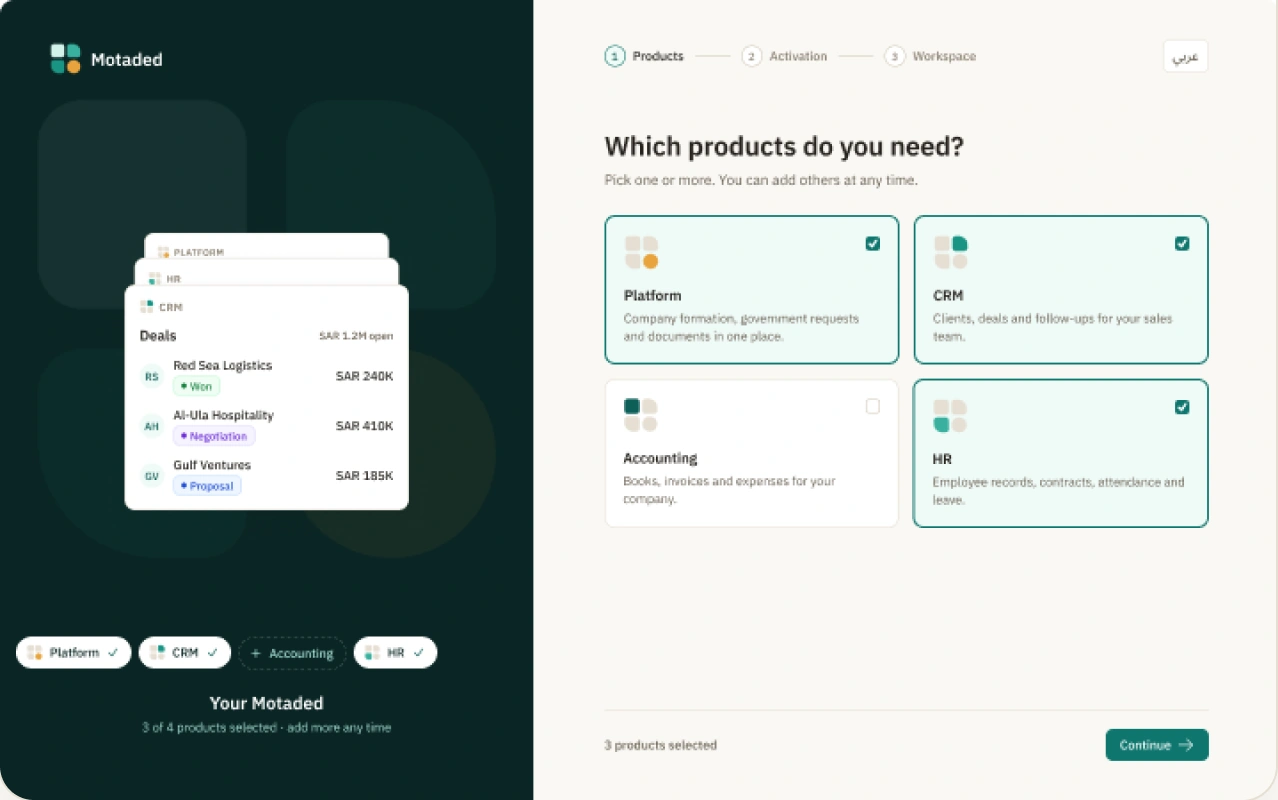This screenshot has height=800, width=1278.
Task: Click the CRM product card icon
Action: [951, 253]
